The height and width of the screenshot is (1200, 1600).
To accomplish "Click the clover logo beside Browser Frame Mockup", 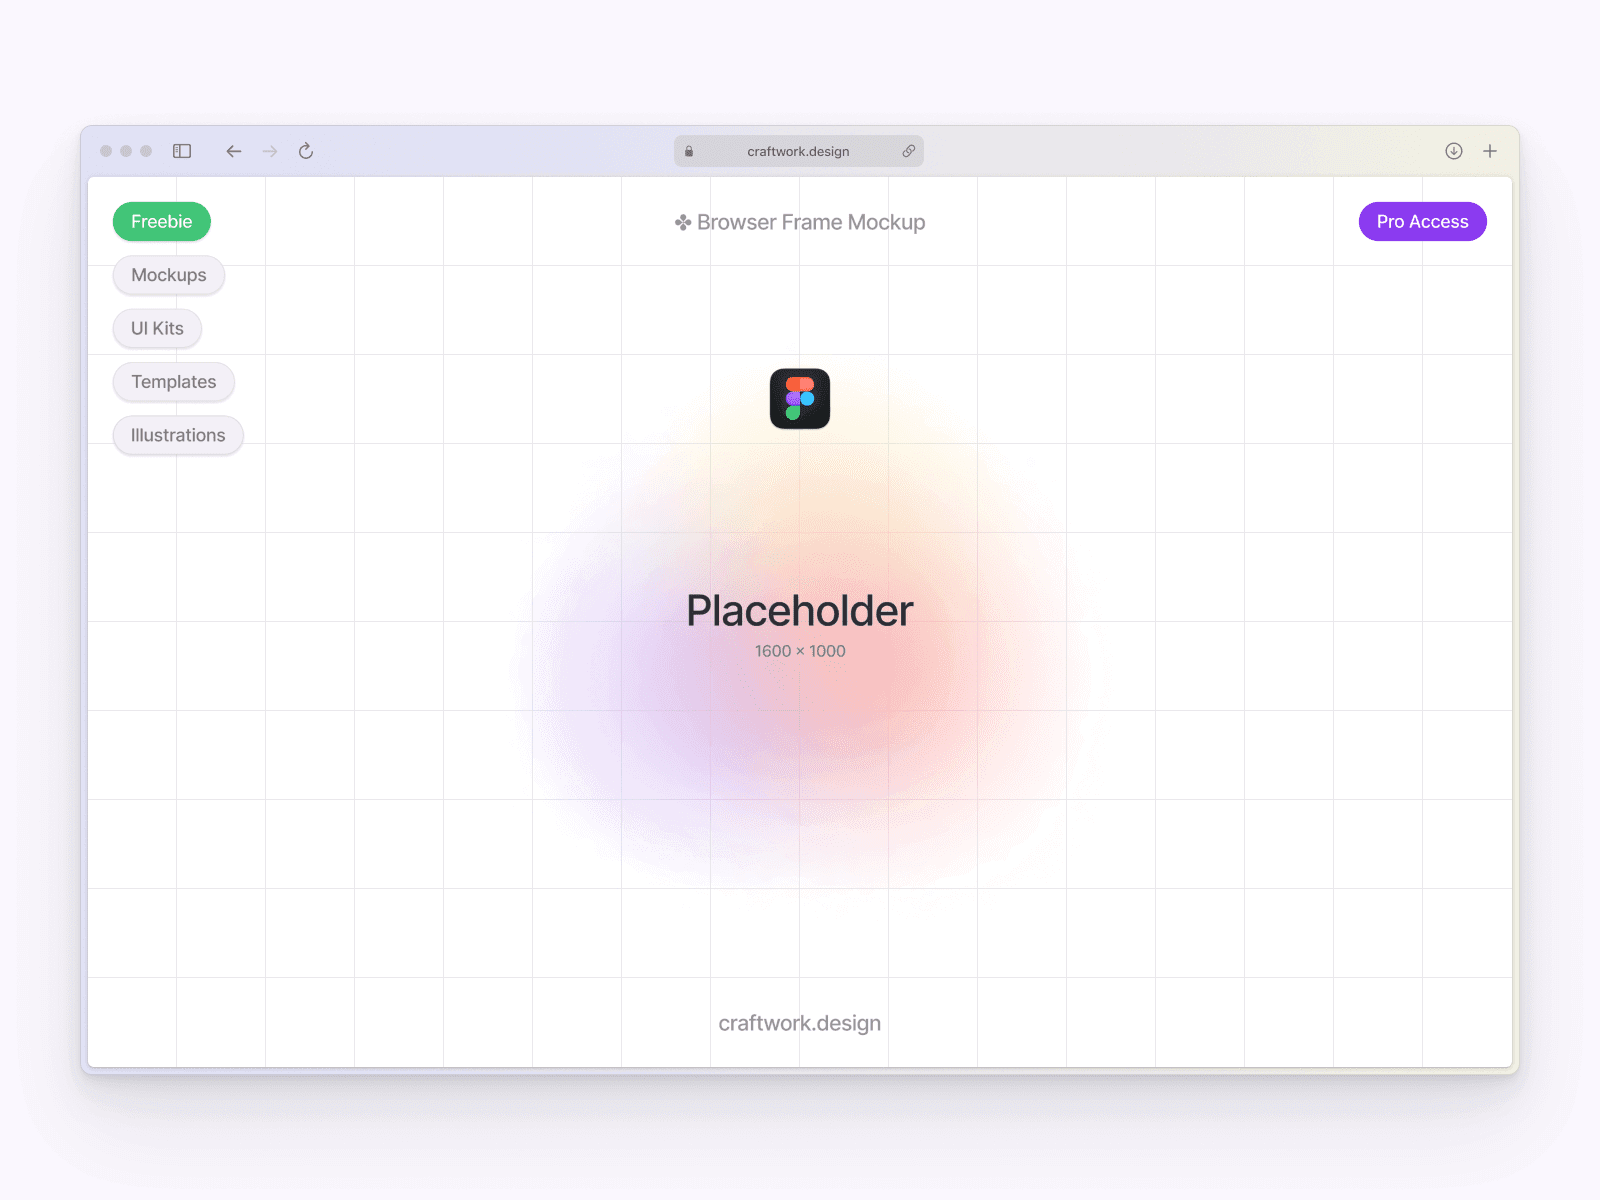I will (683, 222).
